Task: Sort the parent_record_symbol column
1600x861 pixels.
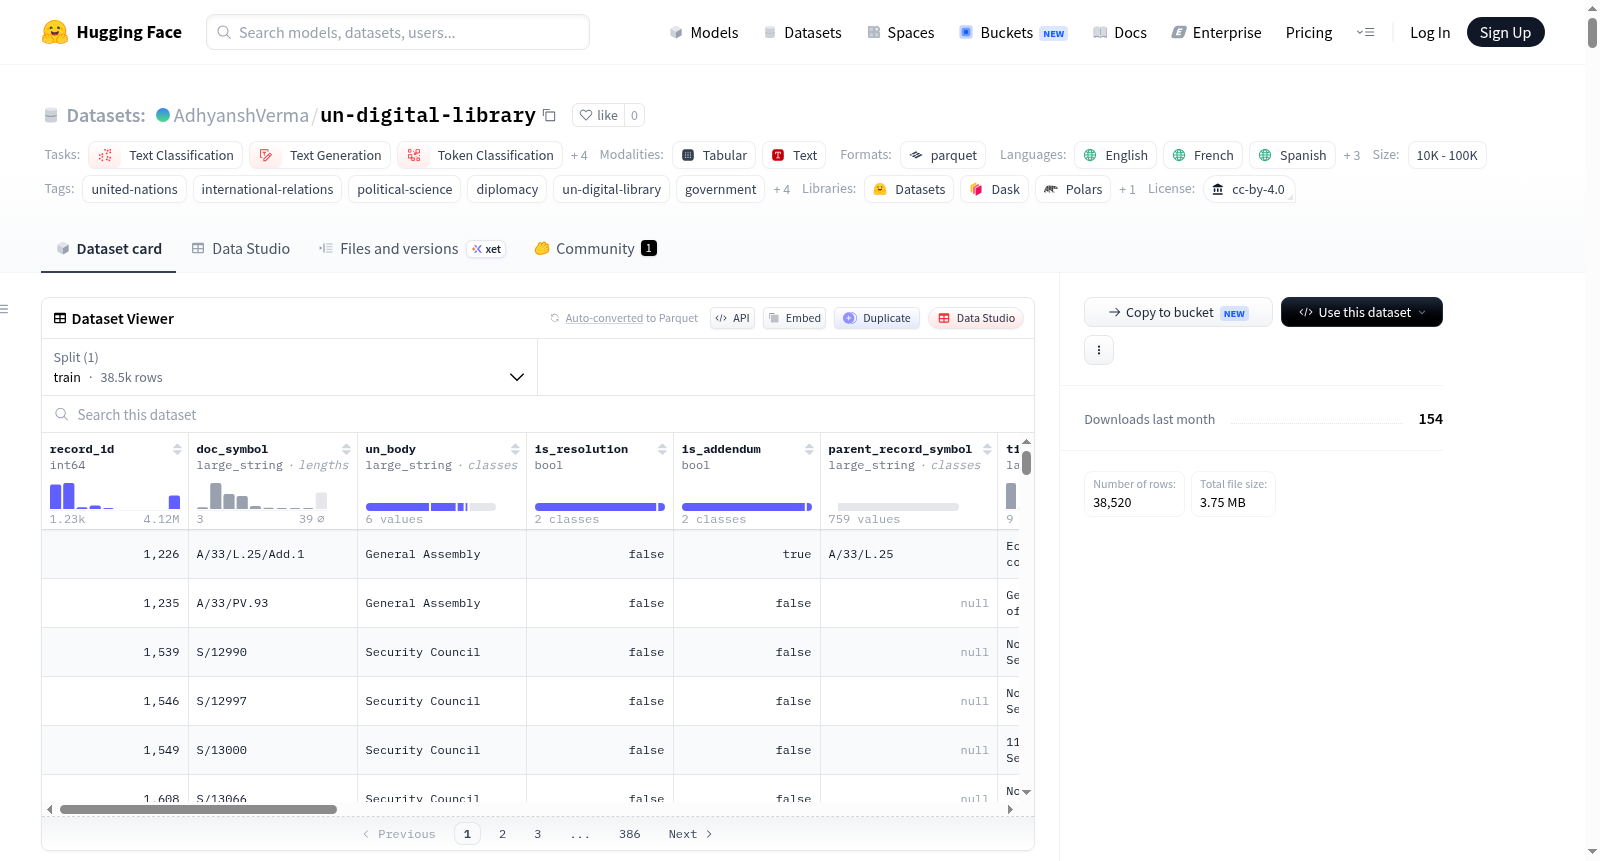Action: click(x=987, y=450)
